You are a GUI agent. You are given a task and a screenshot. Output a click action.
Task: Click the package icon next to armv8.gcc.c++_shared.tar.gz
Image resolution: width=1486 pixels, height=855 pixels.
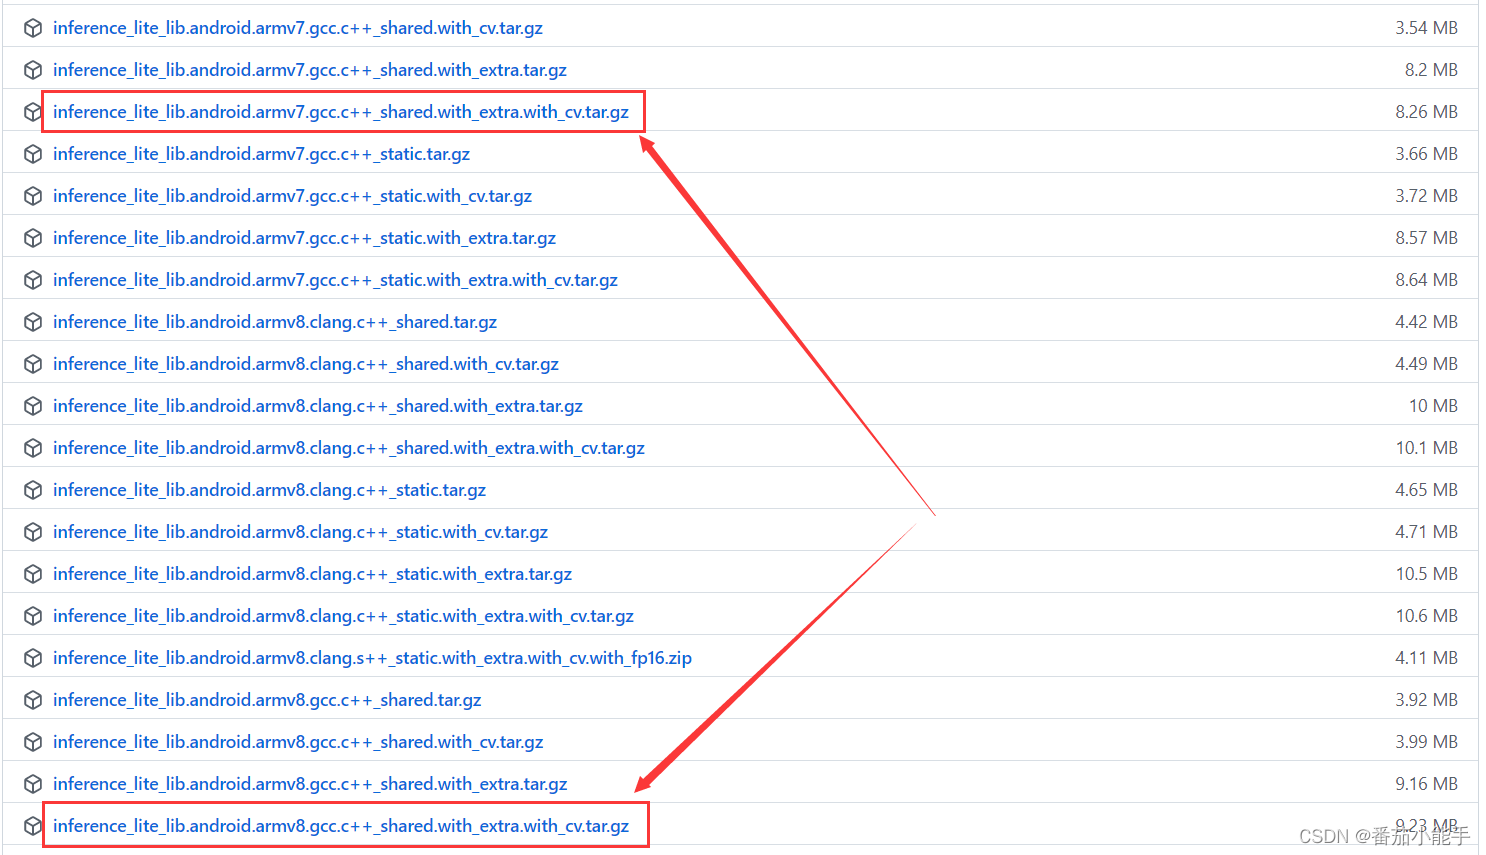tap(32, 699)
